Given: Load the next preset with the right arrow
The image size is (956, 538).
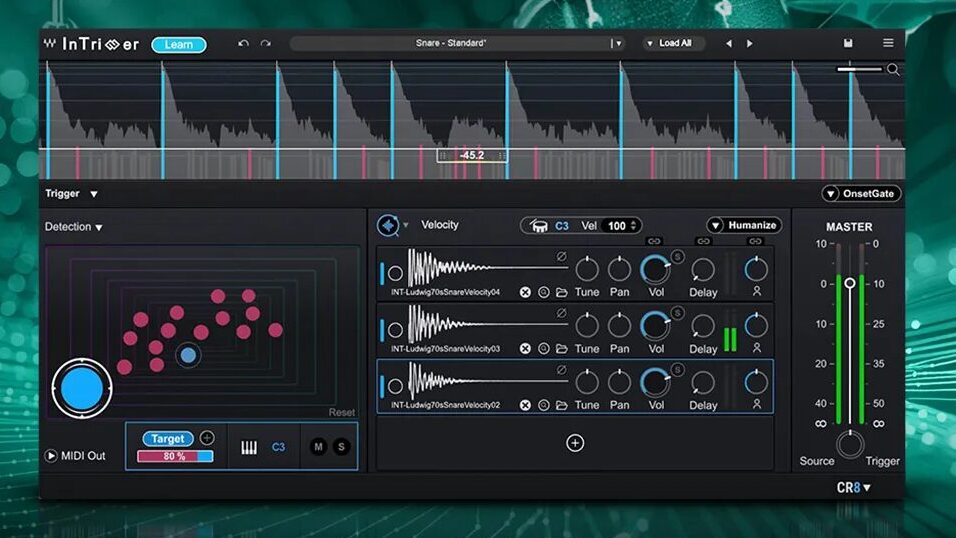Looking at the screenshot, I should (749, 44).
